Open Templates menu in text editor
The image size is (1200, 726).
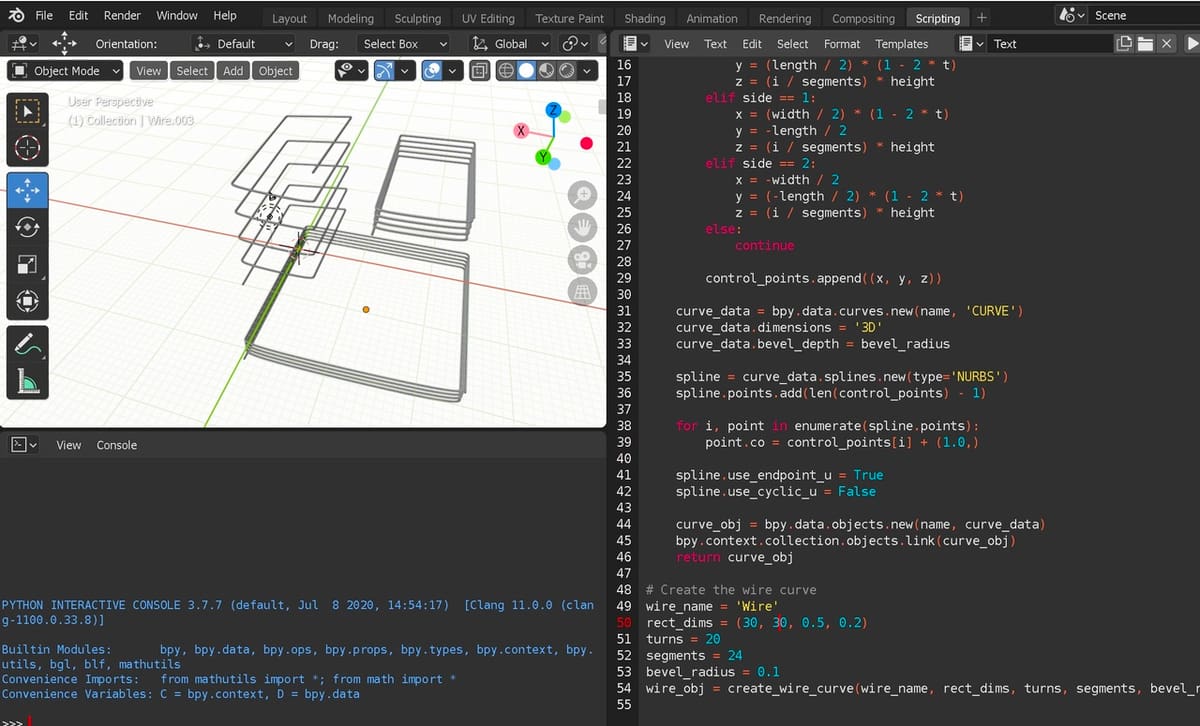pos(901,44)
